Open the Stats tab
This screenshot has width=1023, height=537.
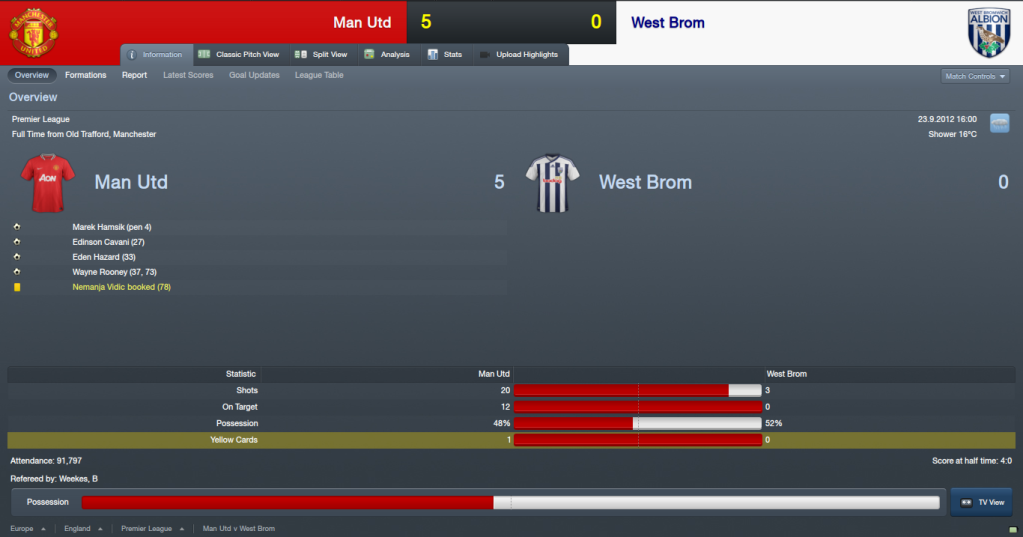445,55
